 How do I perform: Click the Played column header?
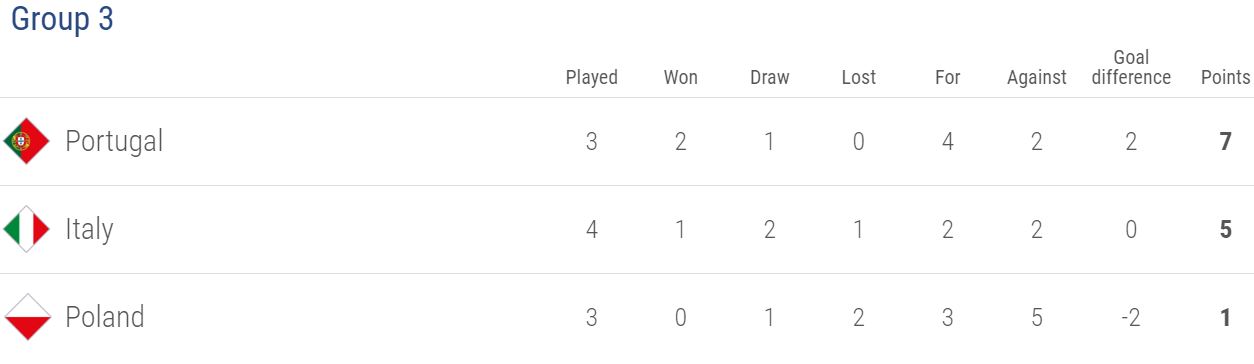592,77
